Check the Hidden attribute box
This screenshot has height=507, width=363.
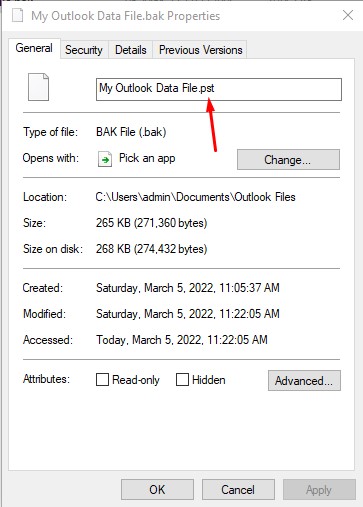coord(182,380)
